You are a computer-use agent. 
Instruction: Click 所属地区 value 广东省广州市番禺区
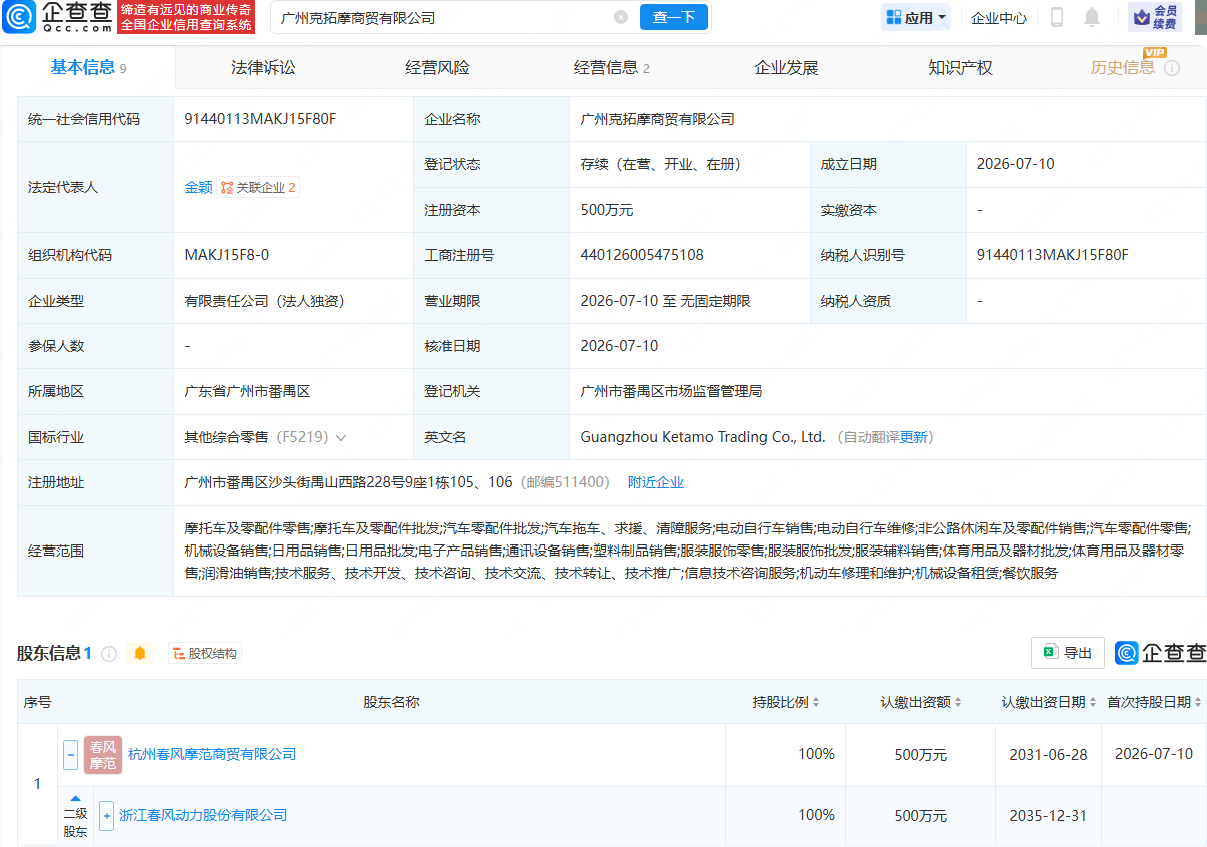pos(247,391)
